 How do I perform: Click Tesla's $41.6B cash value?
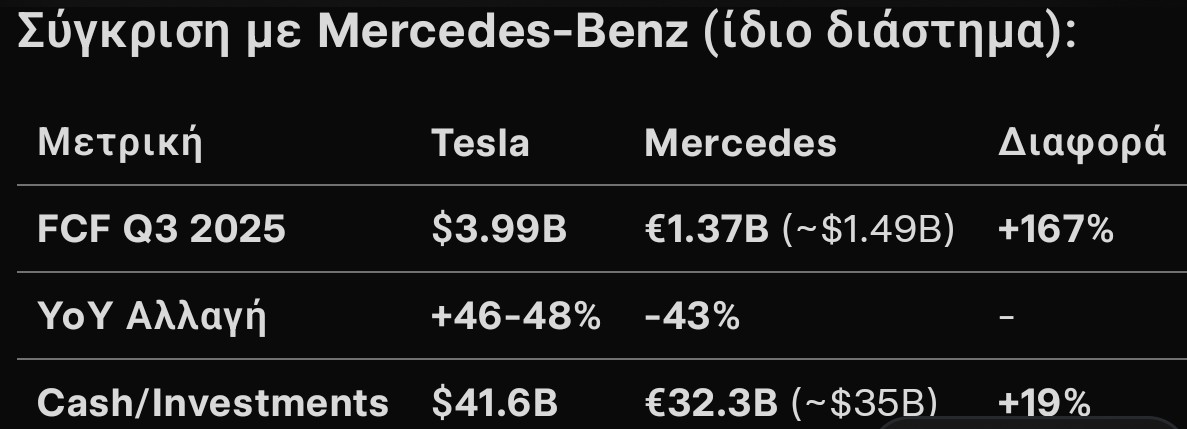point(494,403)
